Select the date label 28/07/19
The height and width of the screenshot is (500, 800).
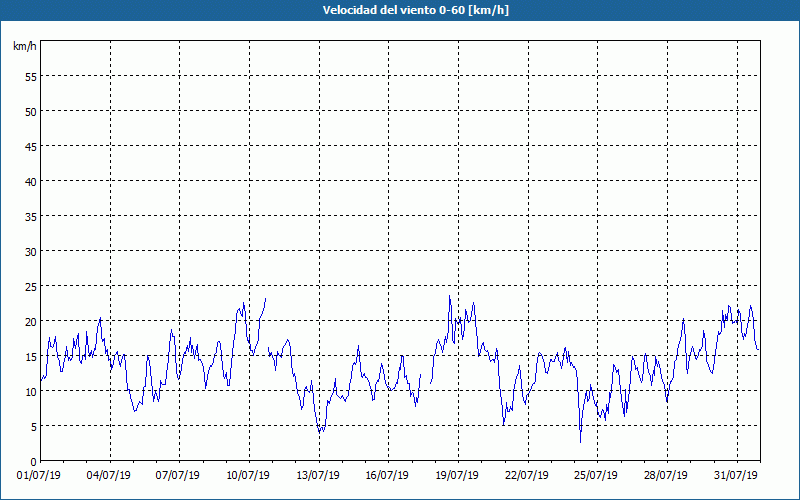[x=666, y=476]
